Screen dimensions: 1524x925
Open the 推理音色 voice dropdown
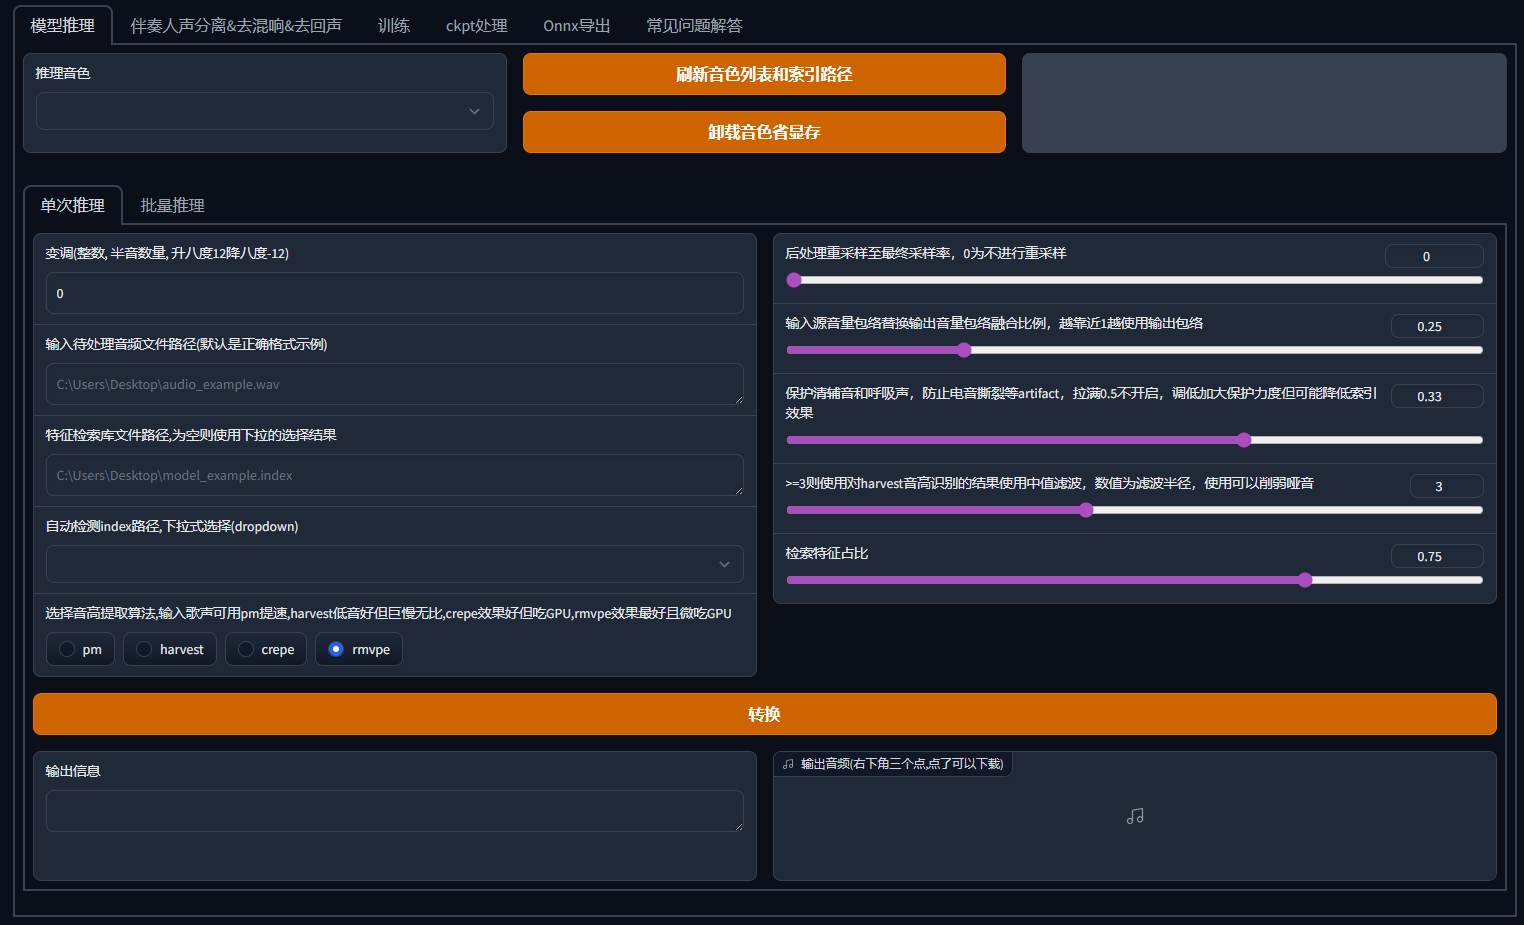pos(265,111)
